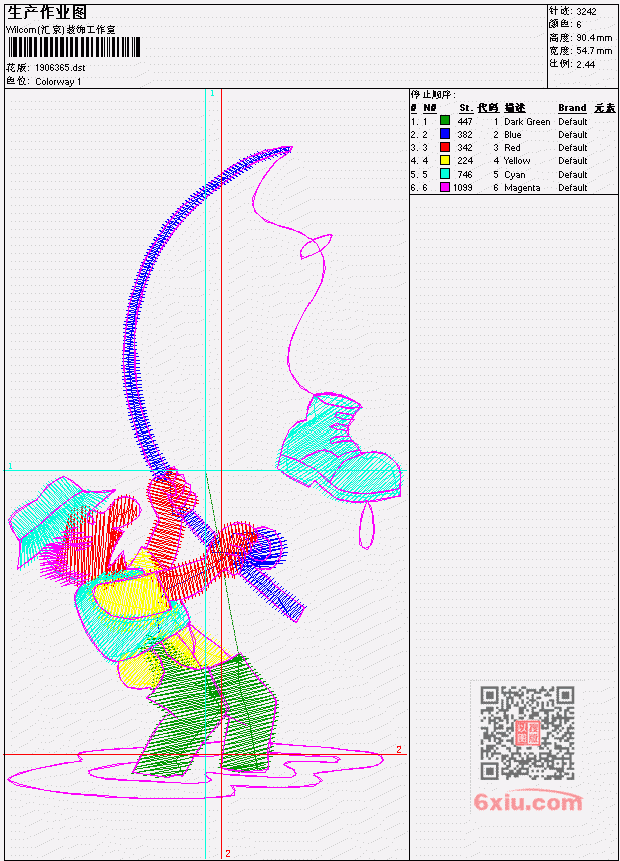Select the stitch count 224
The image size is (620, 861).
(465, 161)
